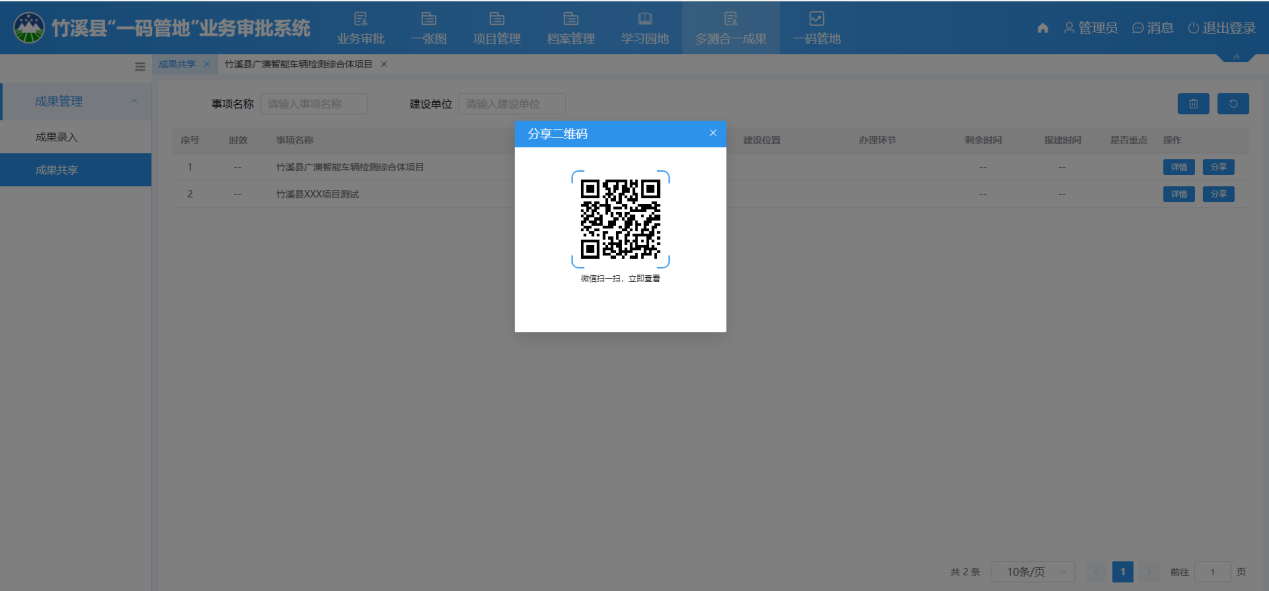Click the 竹溪县 system logo emblem
The height and width of the screenshot is (591, 1269).
(x=28, y=27)
